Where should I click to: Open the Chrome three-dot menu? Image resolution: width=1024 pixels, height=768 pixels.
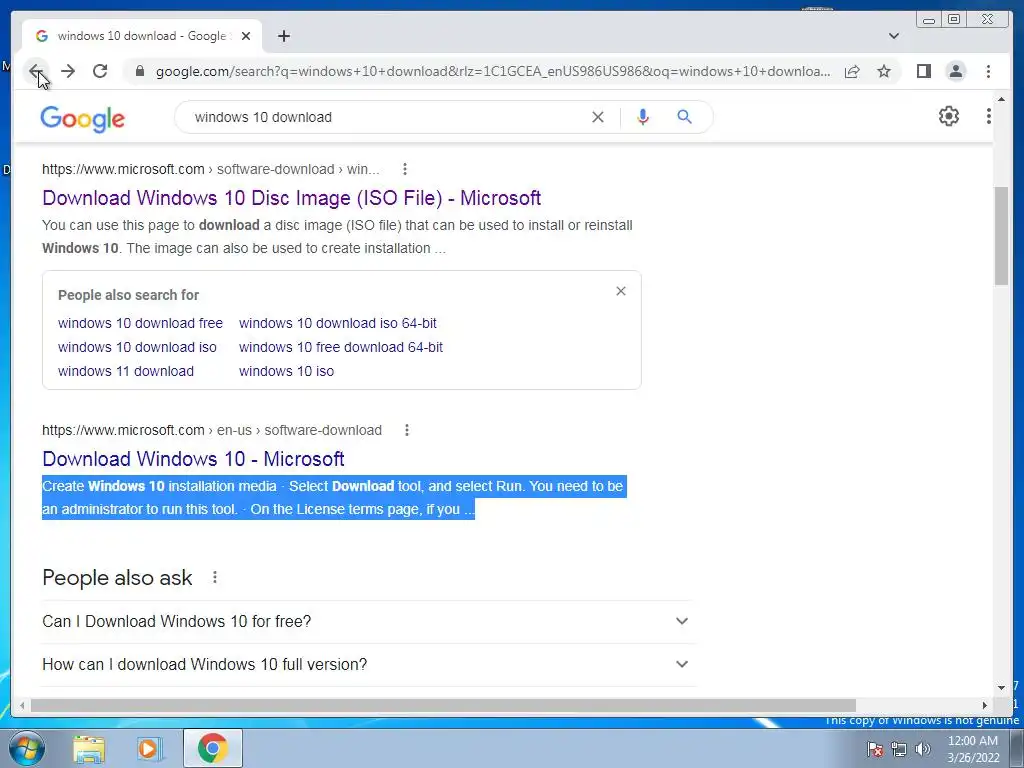coord(989,71)
